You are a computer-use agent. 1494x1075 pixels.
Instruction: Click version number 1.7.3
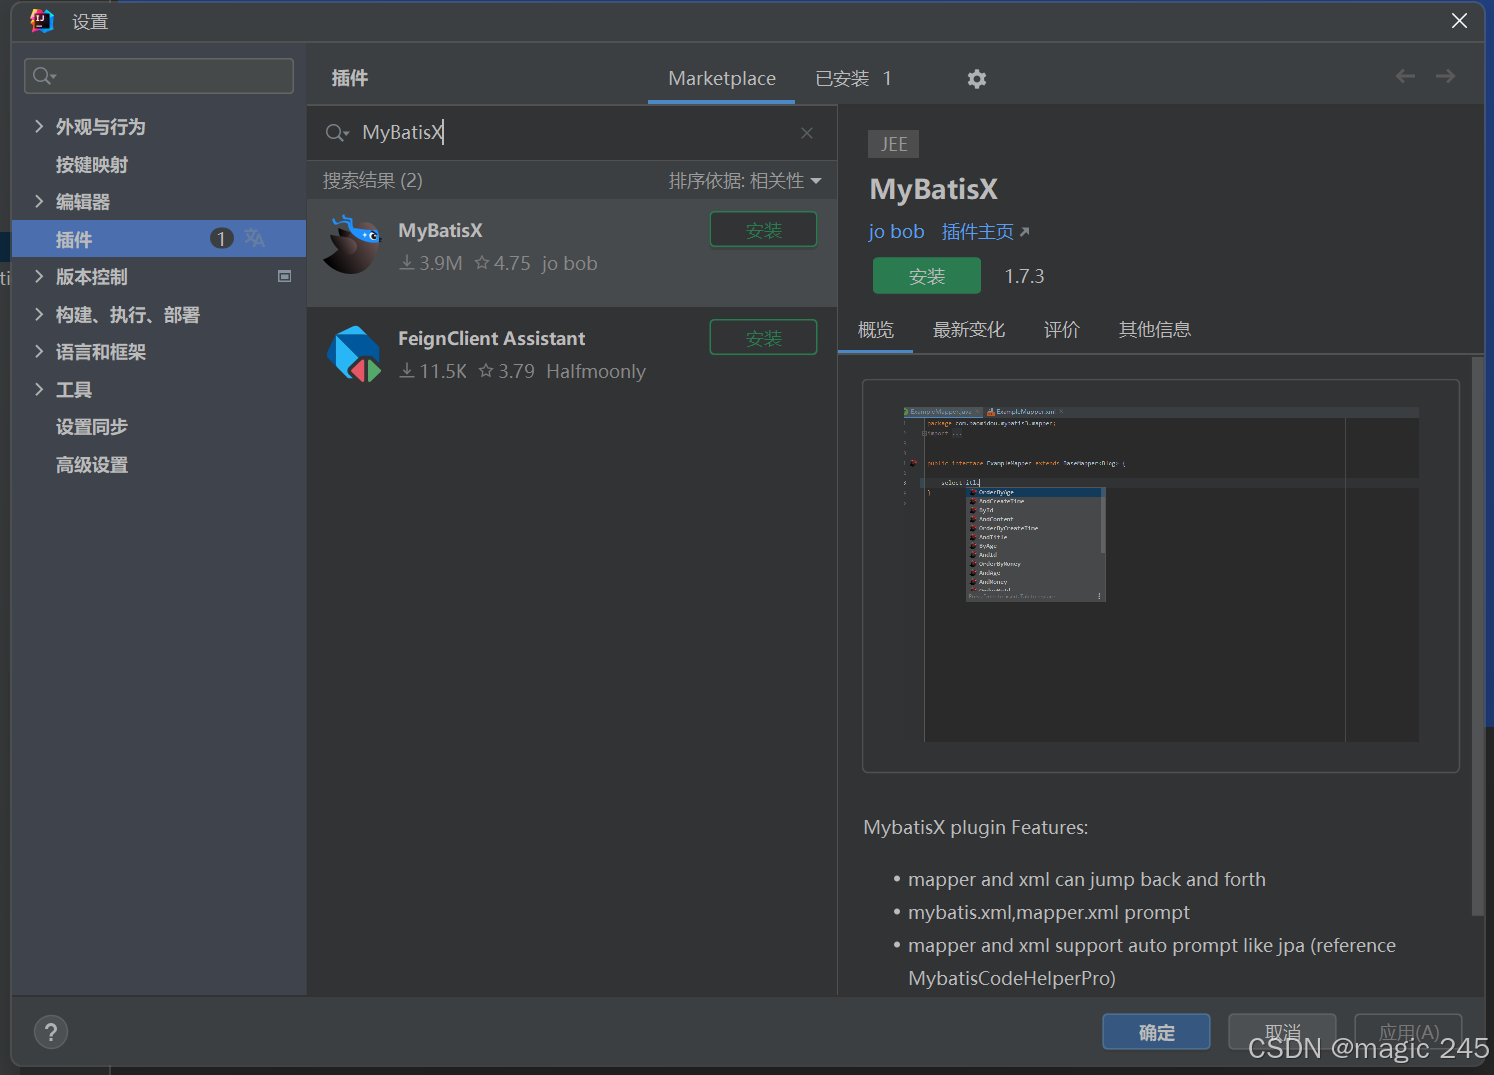1024,276
